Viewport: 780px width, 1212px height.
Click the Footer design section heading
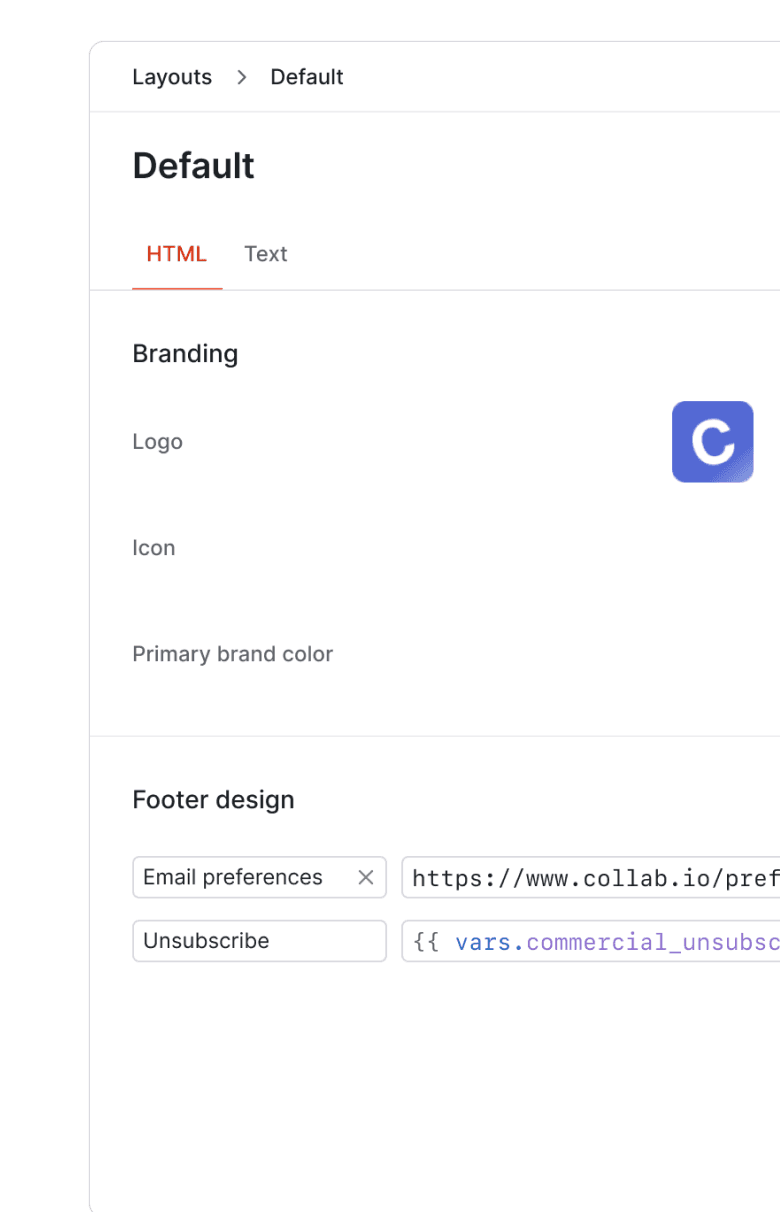213,800
